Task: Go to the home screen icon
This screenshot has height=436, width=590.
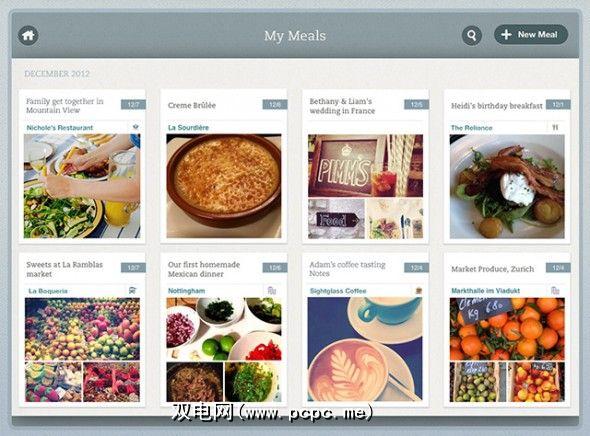Action: (x=28, y=35)
